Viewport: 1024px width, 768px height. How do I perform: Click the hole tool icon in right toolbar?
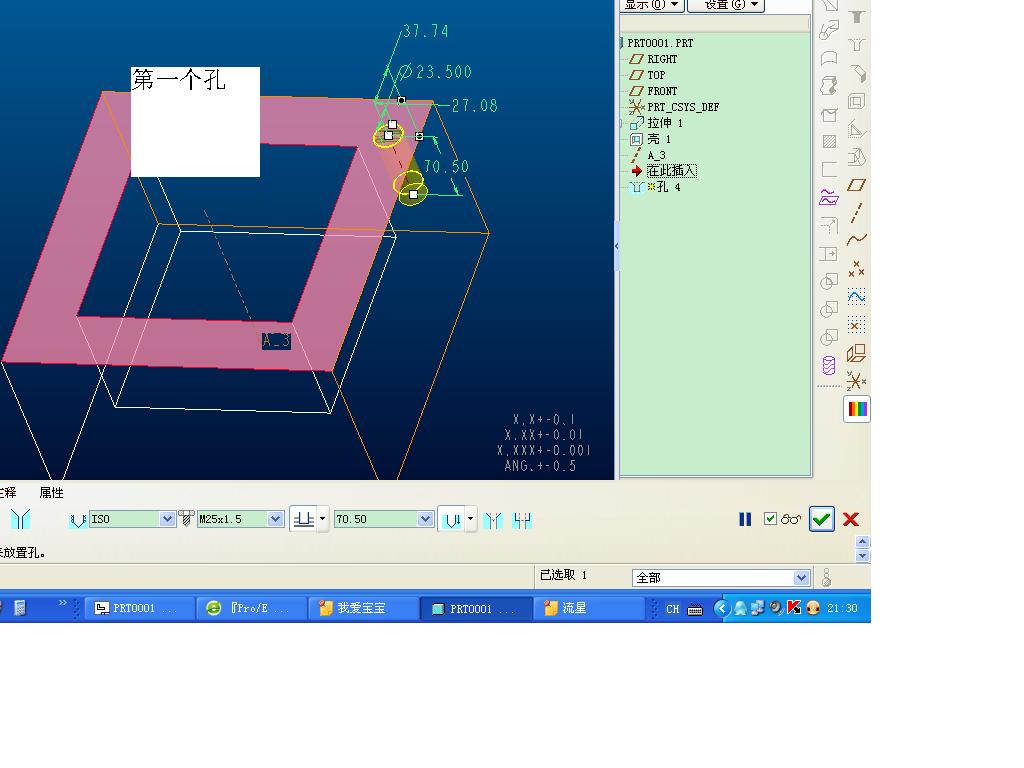[x=856, y=45]
